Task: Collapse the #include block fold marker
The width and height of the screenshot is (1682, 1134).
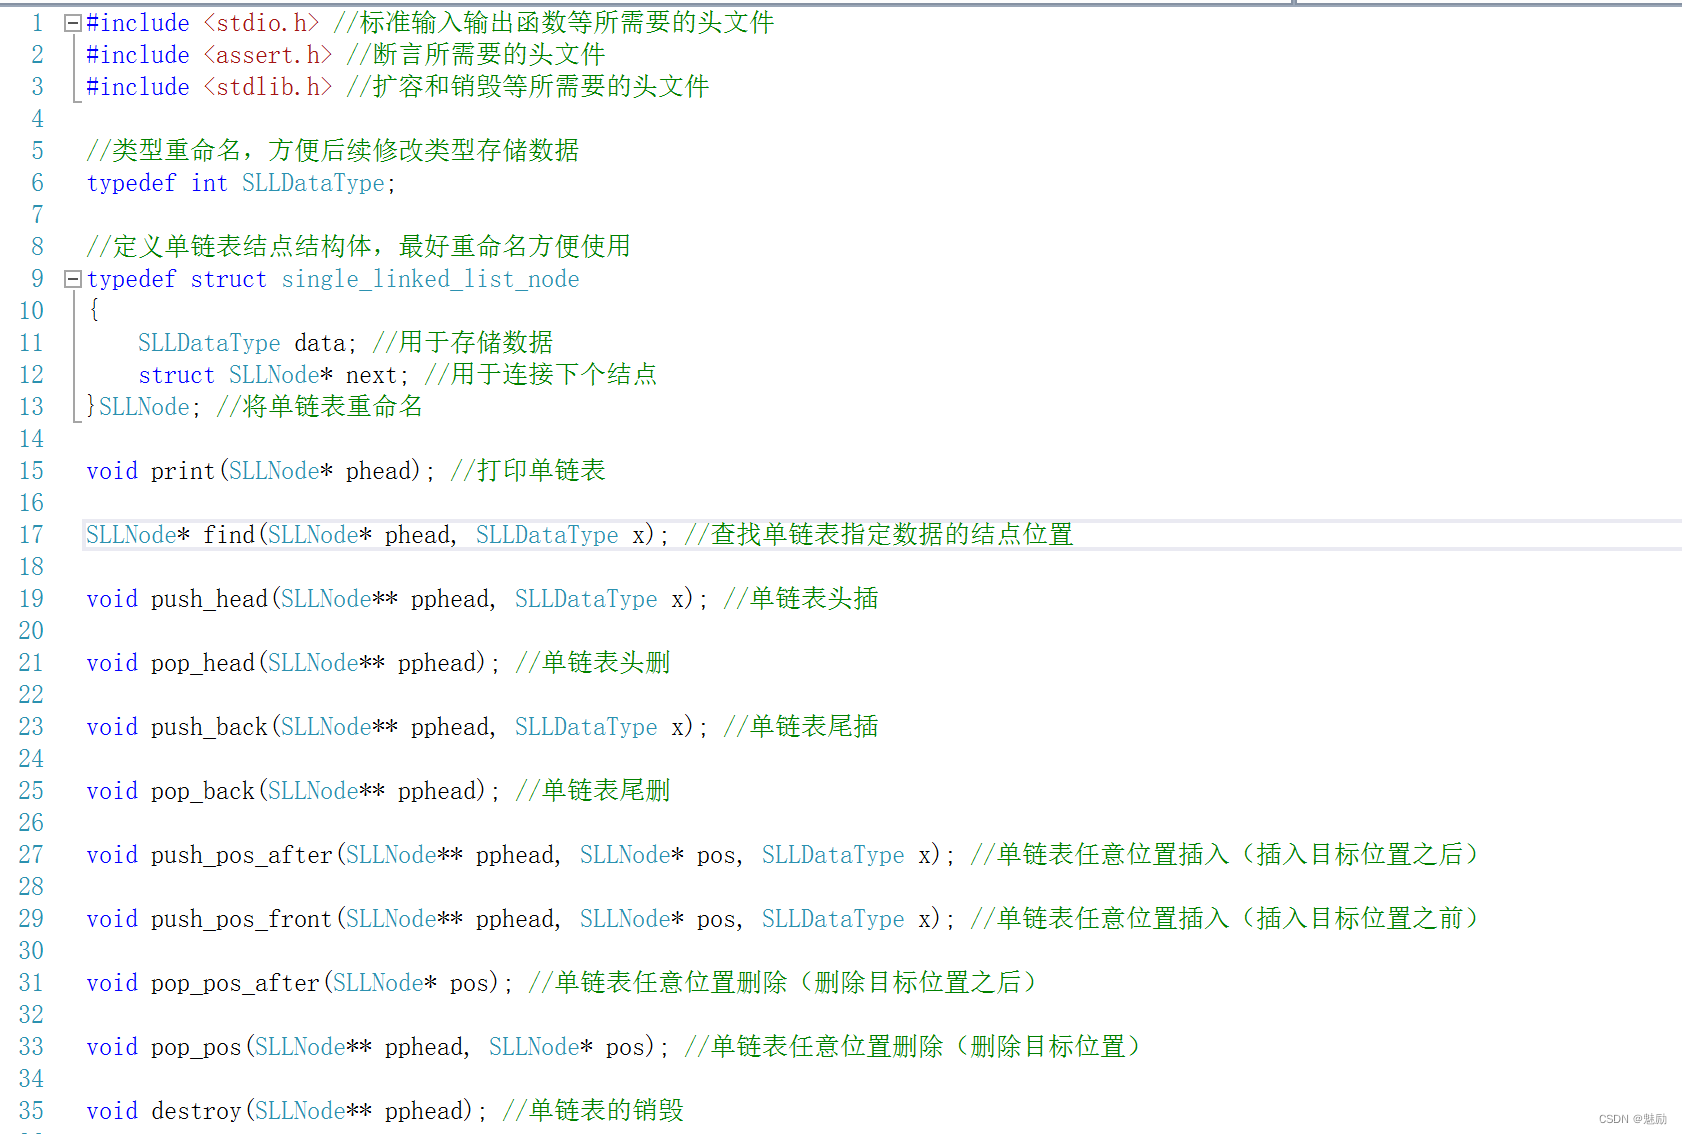Action: coord(72,23)
